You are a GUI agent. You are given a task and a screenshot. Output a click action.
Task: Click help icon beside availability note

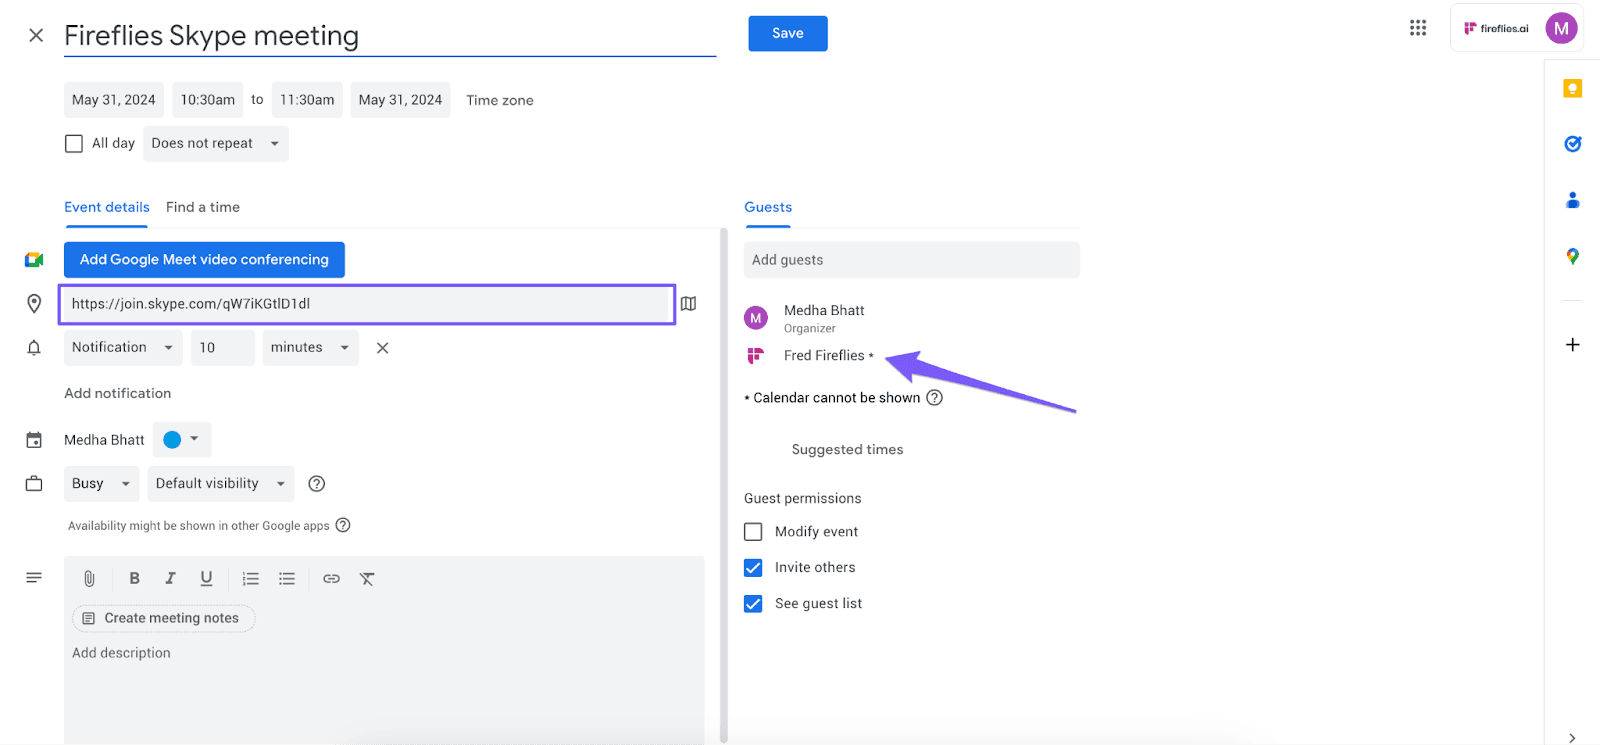pyautogui.click(x=343, y=525)
